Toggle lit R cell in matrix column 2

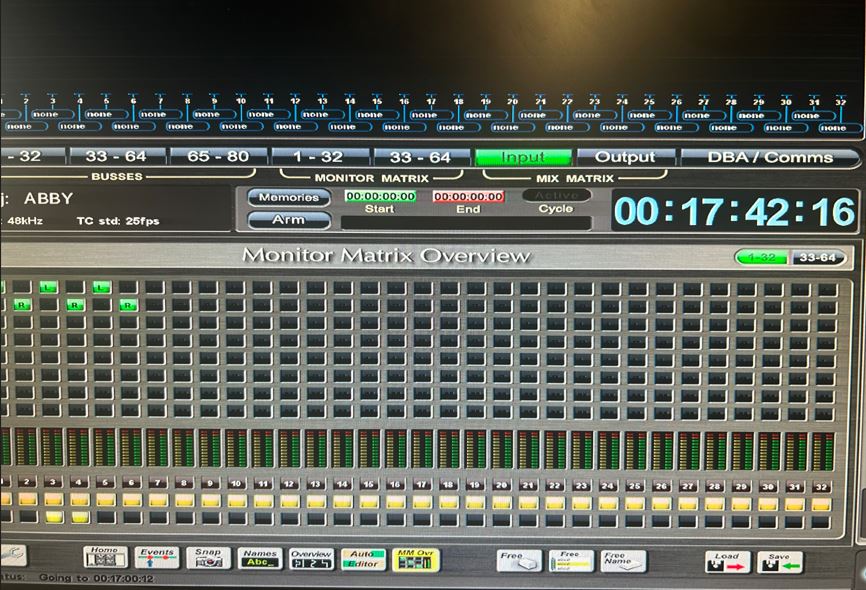click(22, 305)
